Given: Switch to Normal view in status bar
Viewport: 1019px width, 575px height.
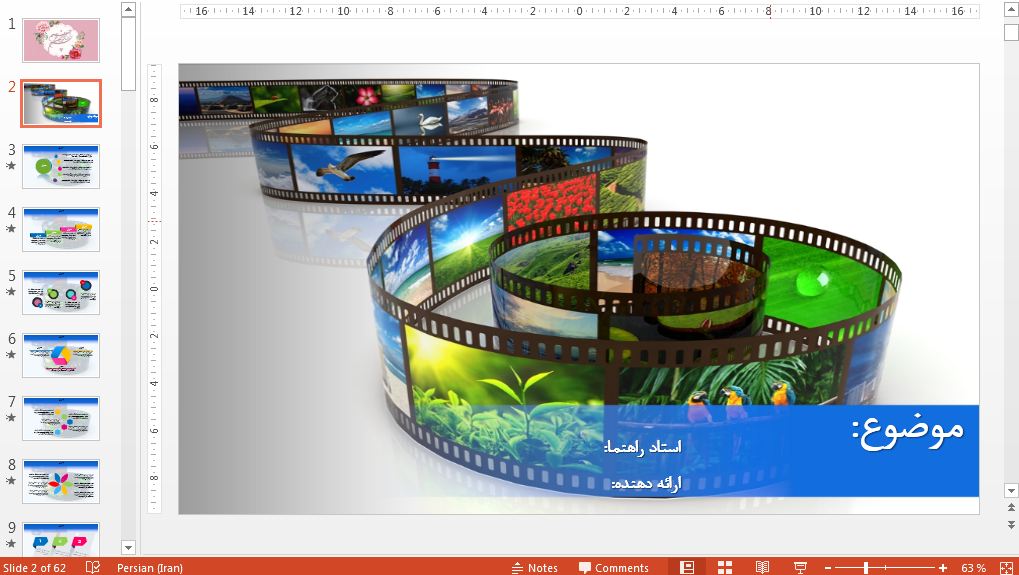Looking at the screenshot, I should pos(687,567).
